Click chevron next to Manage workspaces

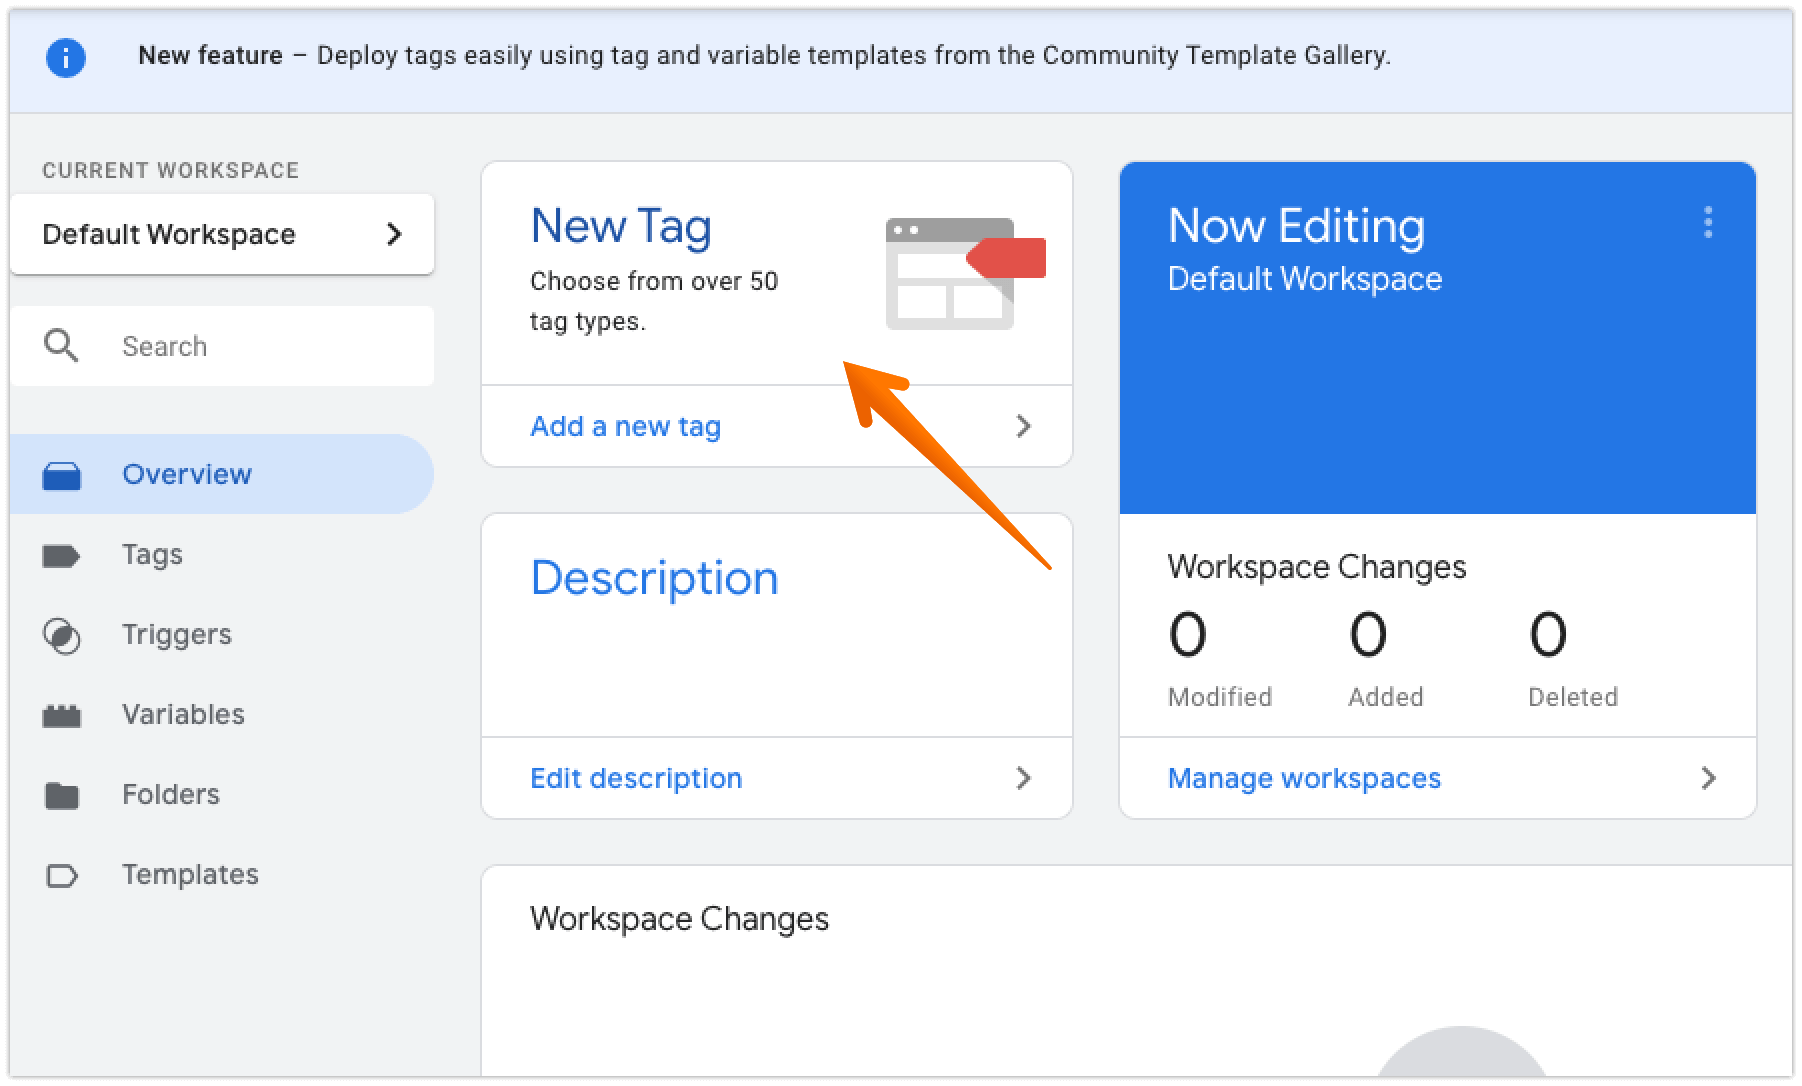[x=1708, y=778]
